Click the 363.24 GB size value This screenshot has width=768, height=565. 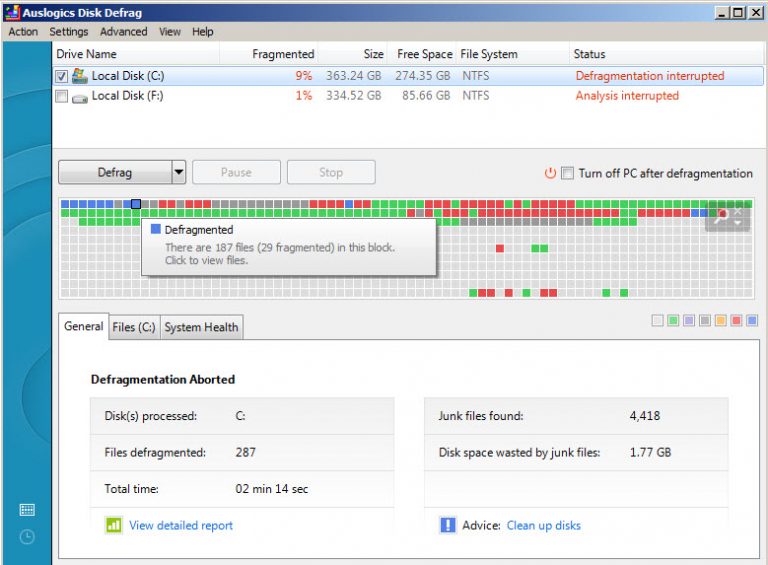354,76
